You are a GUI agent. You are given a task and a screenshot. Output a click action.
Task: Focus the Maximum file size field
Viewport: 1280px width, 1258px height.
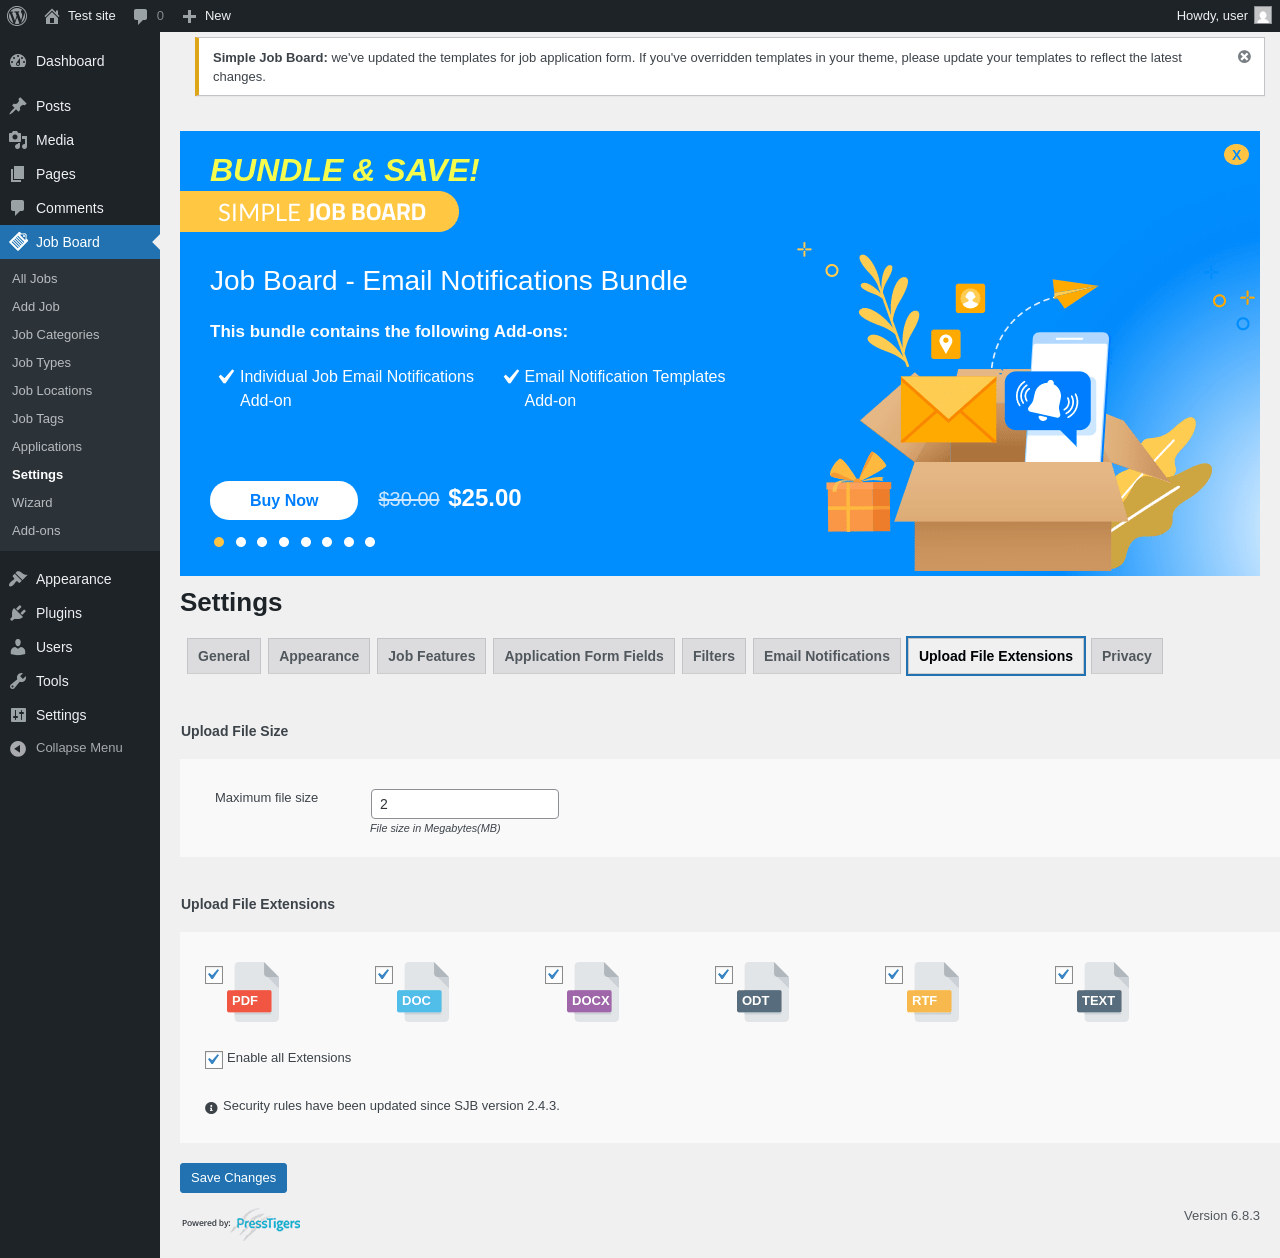[465, 804]
